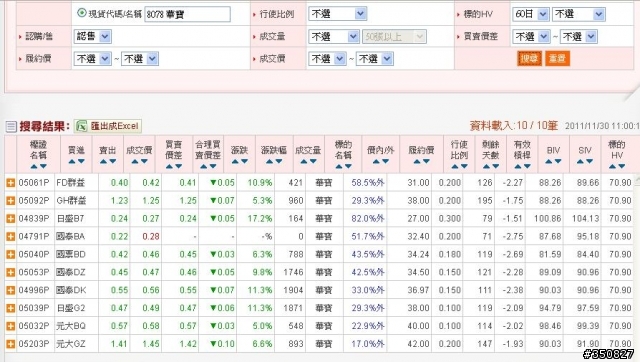Open 行使比例 dropdown
This screenshot has width=640, height=362.
338,14
